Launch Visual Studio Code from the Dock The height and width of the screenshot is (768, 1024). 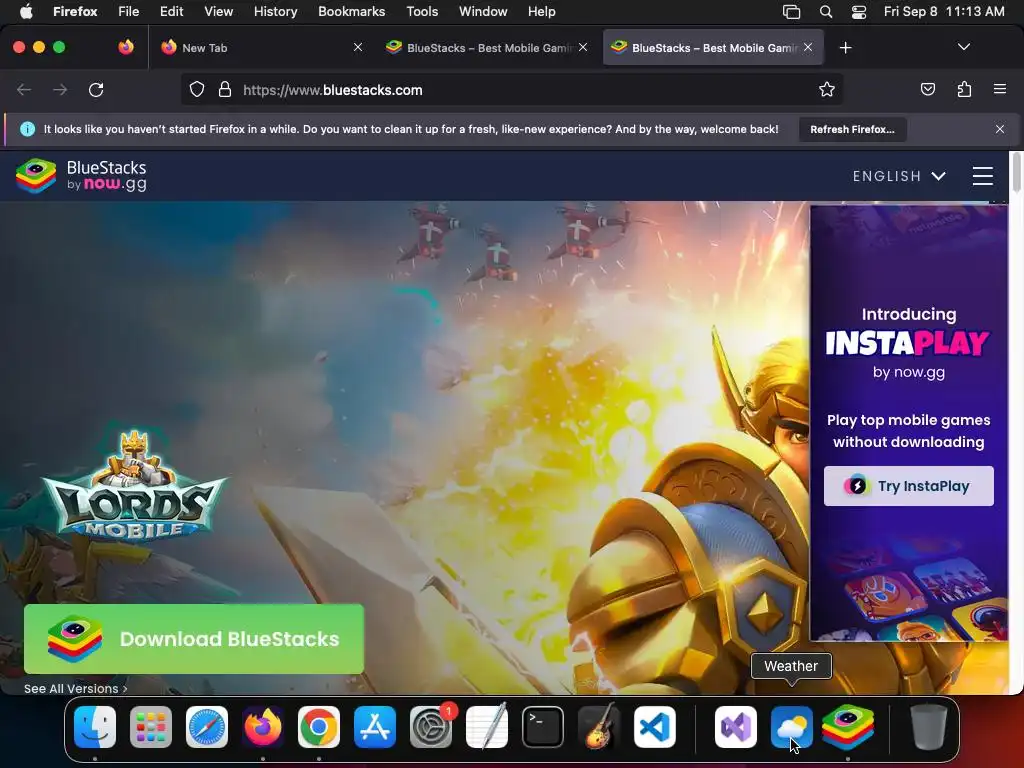(x=655, y=727)
